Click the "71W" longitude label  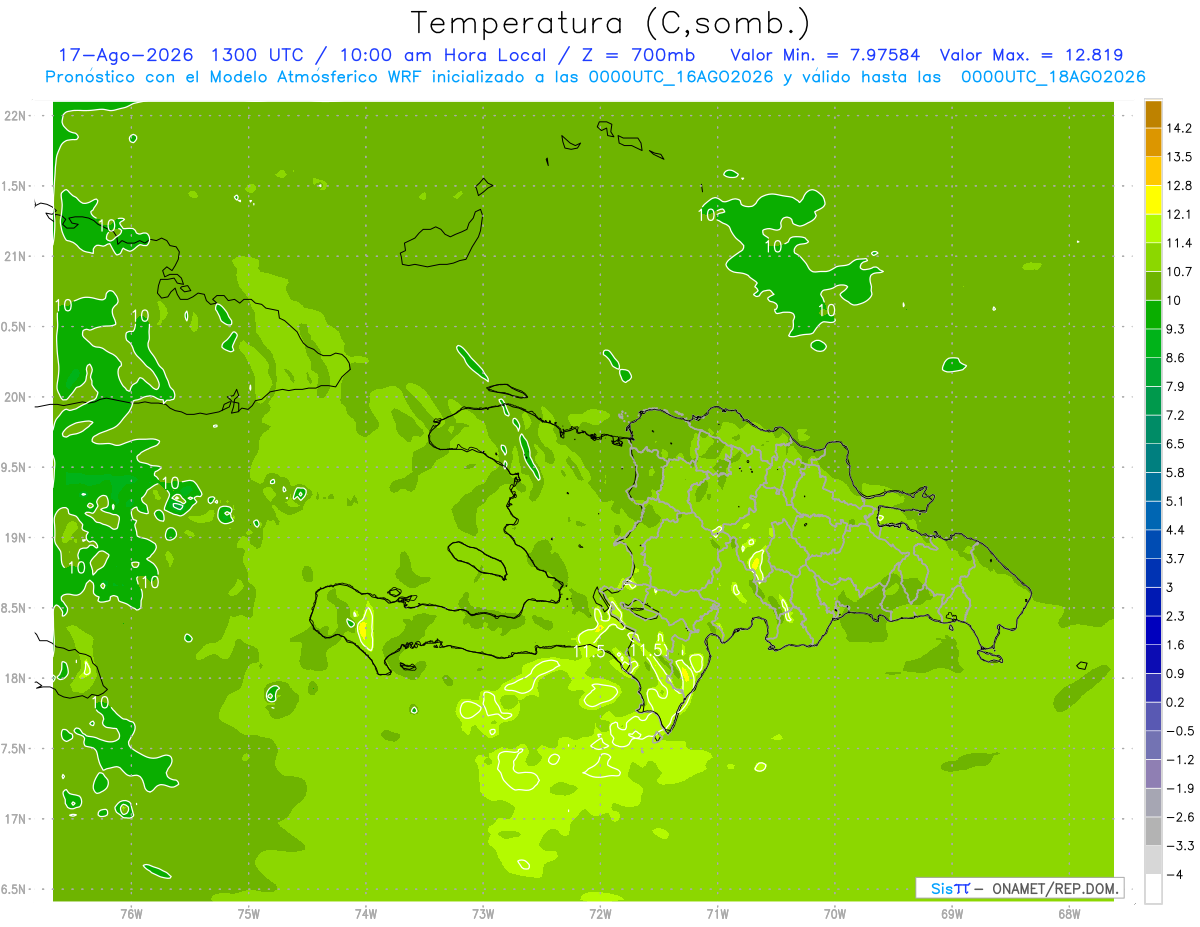717,914
